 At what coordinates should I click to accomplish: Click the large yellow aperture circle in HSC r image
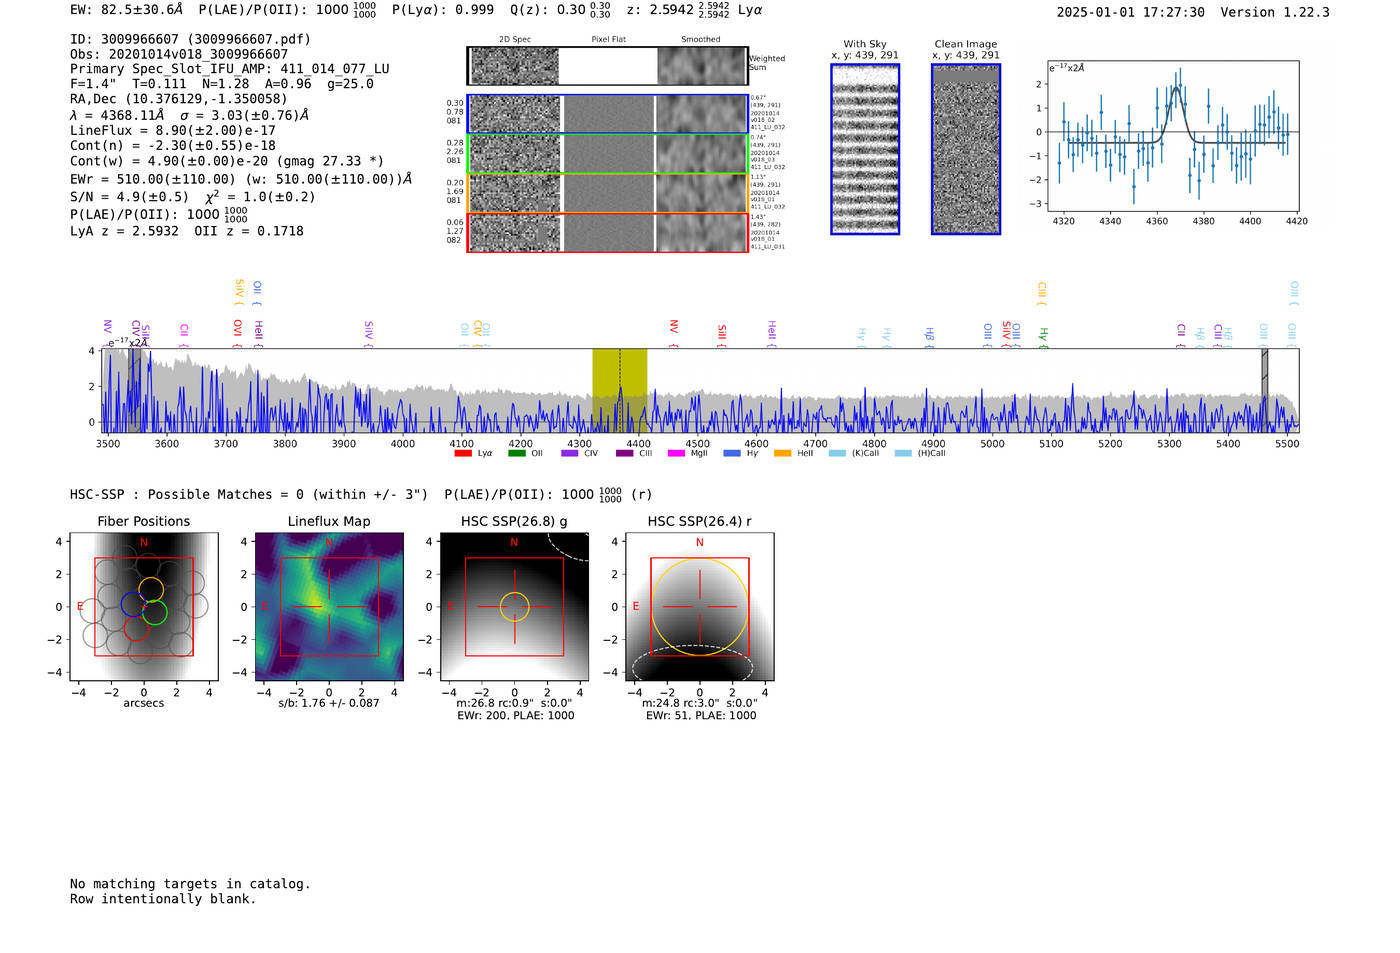coord(699,607)
